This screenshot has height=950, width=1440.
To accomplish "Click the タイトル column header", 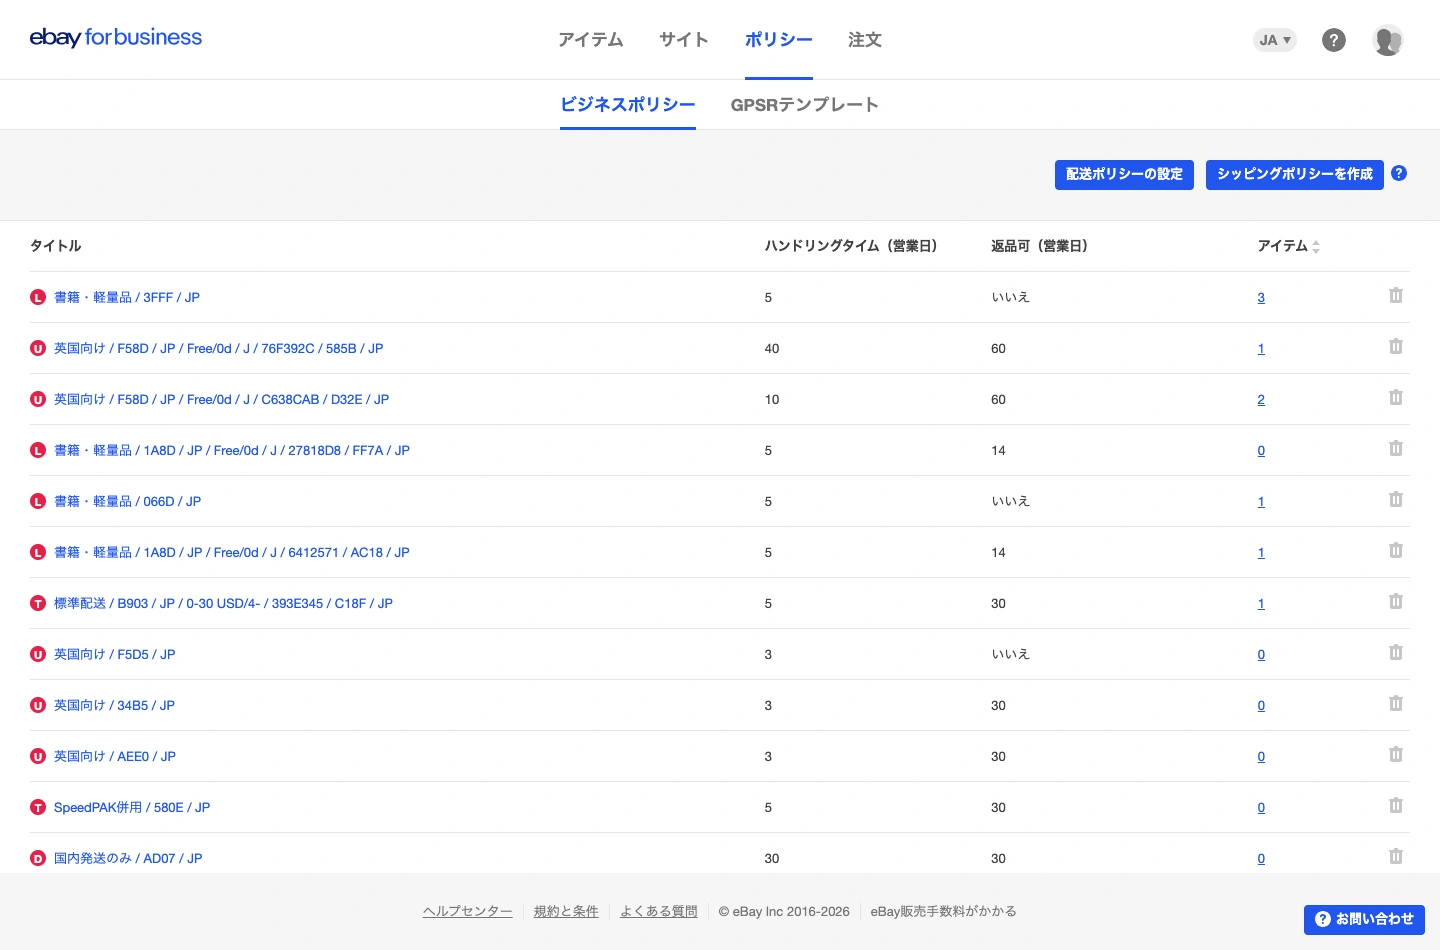I will click(56, 246).
